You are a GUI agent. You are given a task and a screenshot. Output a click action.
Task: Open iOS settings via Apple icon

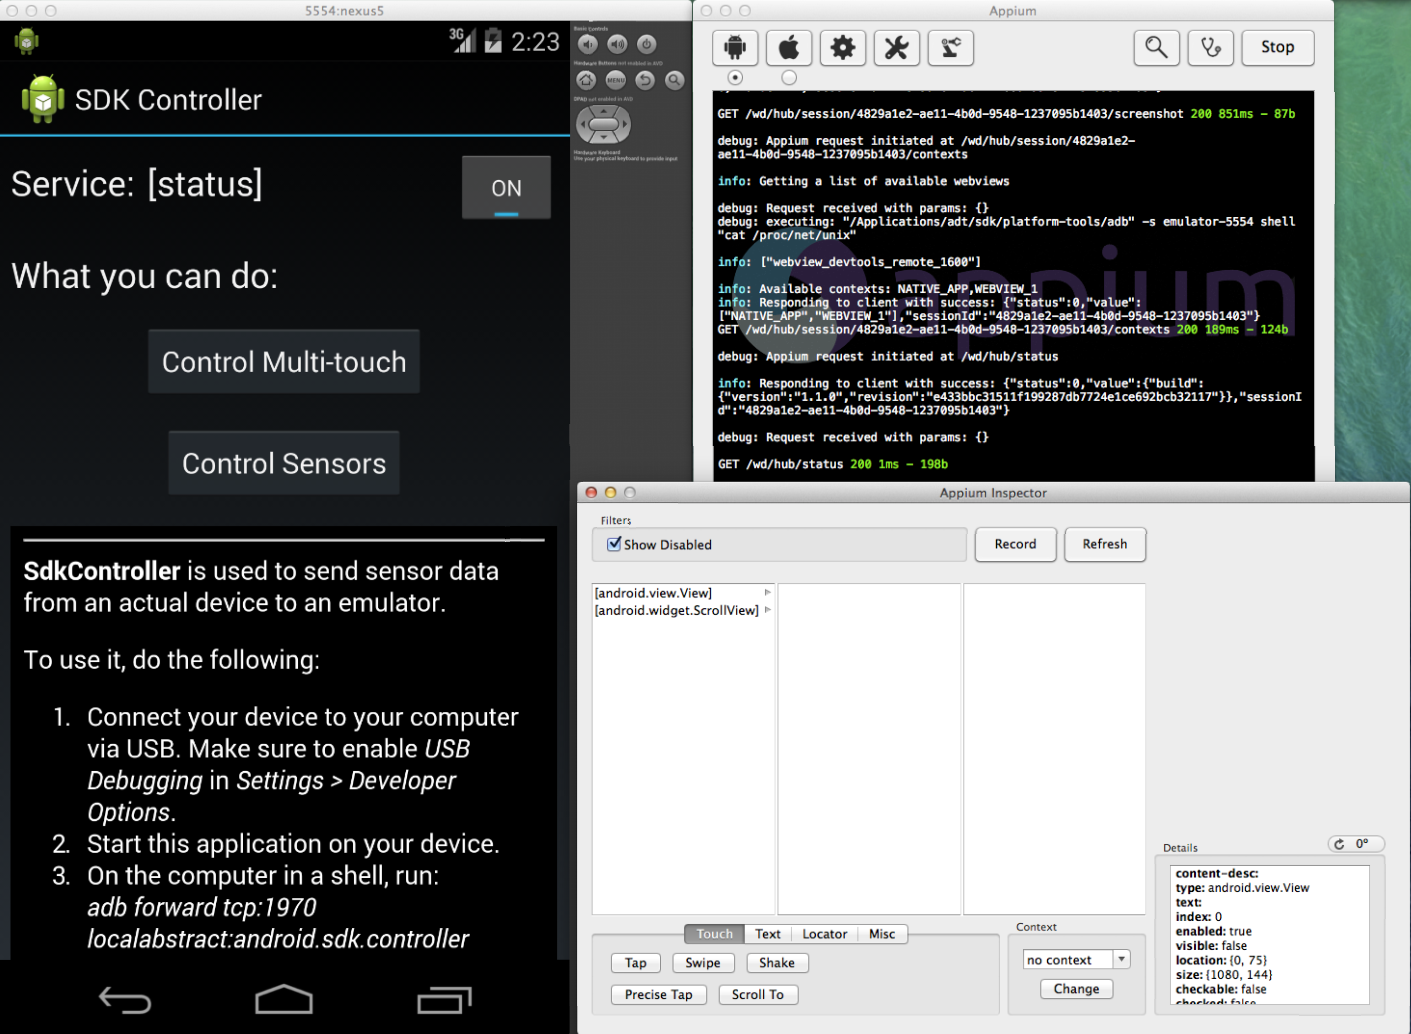click(789, 47)
